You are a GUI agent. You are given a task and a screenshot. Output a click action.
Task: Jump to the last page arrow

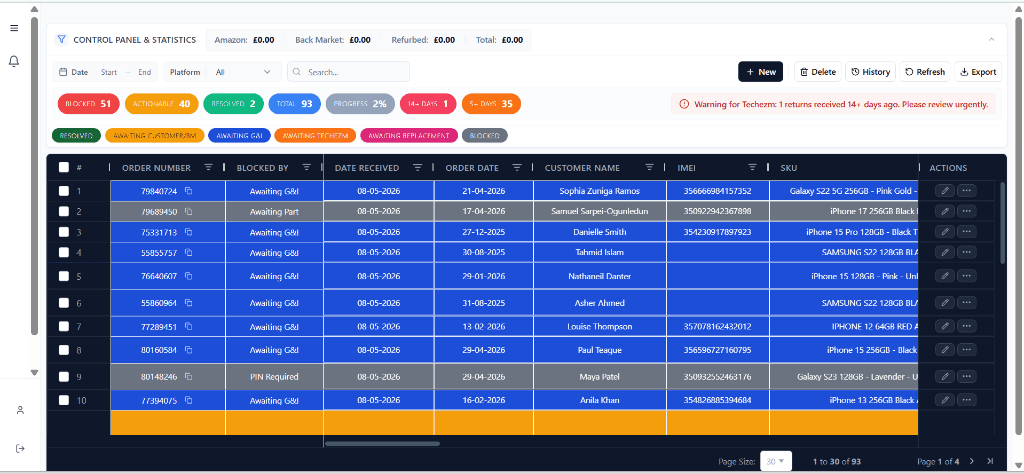coord(990,461)
